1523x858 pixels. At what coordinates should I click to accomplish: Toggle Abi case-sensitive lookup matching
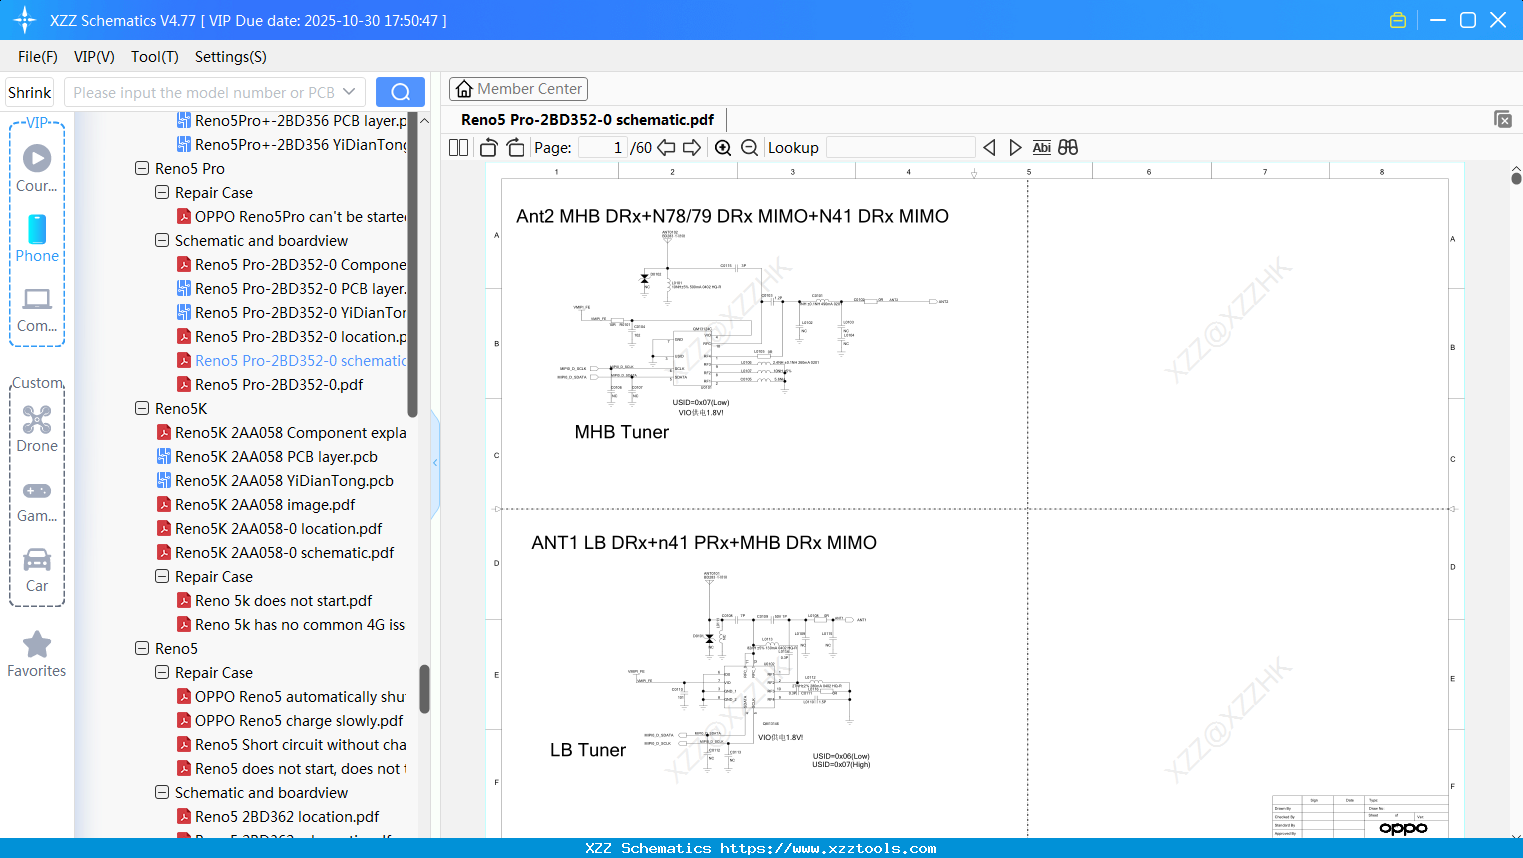tap(1041, 147)
